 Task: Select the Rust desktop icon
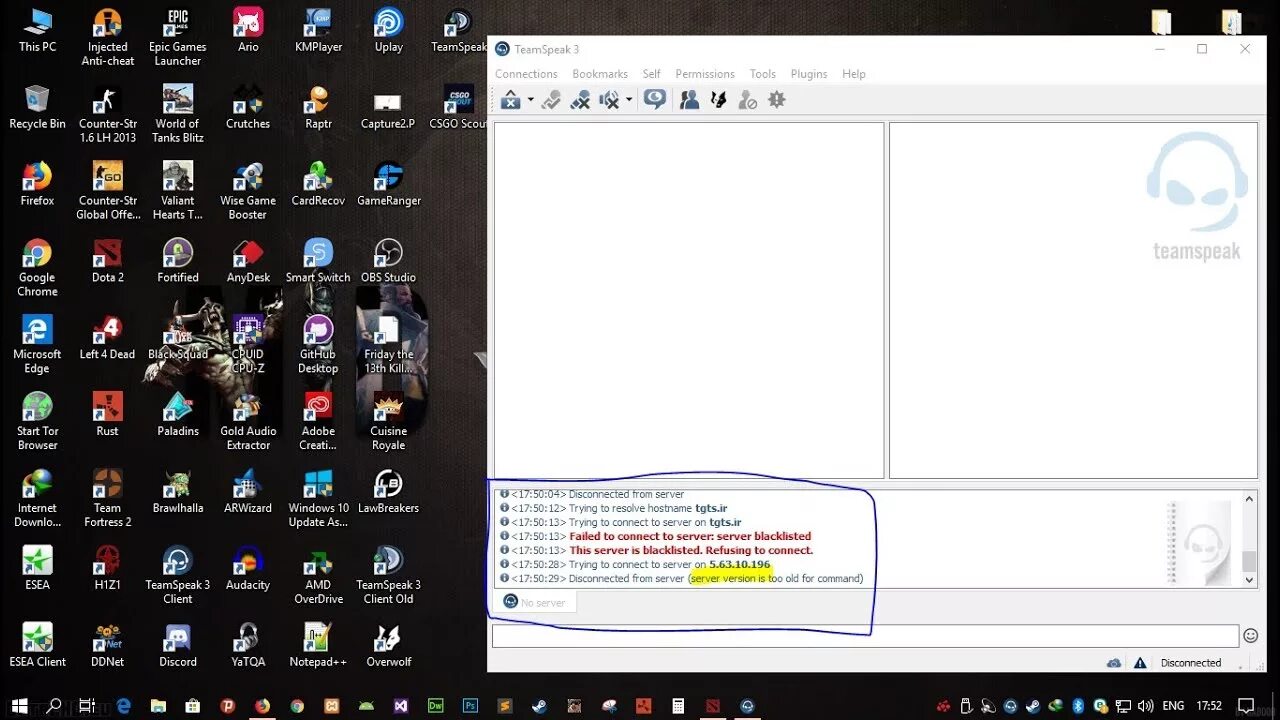point(108,415)
